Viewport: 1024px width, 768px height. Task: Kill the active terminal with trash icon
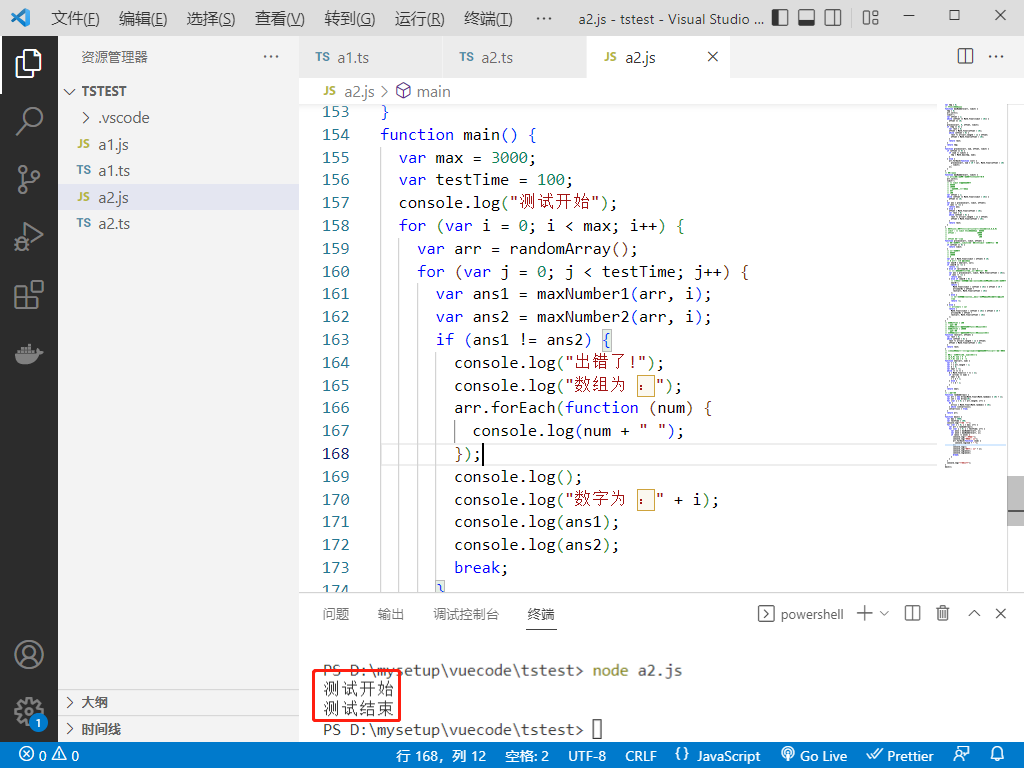[x=942, y=613]
